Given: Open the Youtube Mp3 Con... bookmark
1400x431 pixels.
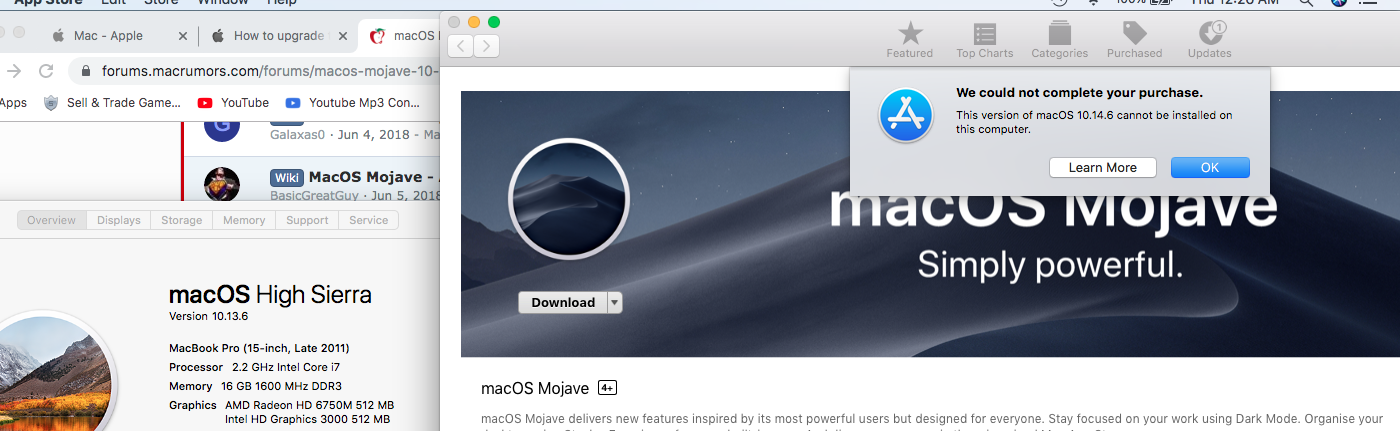Looking at the screenshot, I should tap(353, 102).
